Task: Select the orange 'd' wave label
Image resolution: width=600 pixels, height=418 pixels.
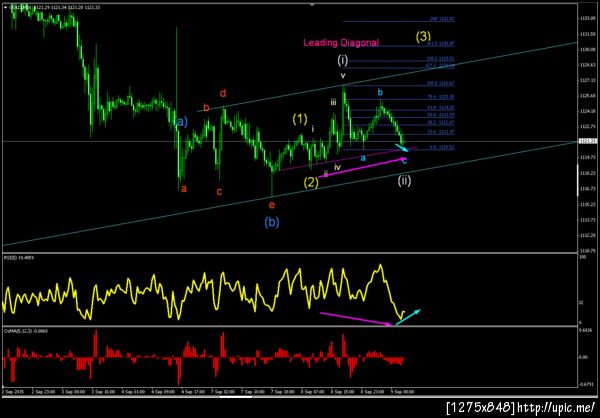Action: (x=223, y=93)
